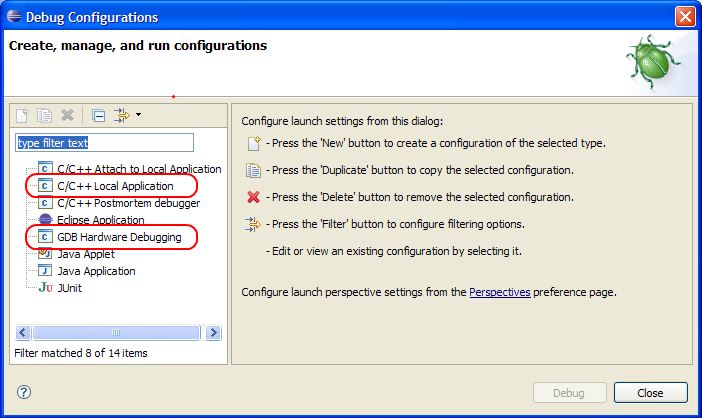The height and width of the screenshot is (418, 702).
Task: Open the filter dropdown arrow in the toolbar
Action: coord(138,115)
